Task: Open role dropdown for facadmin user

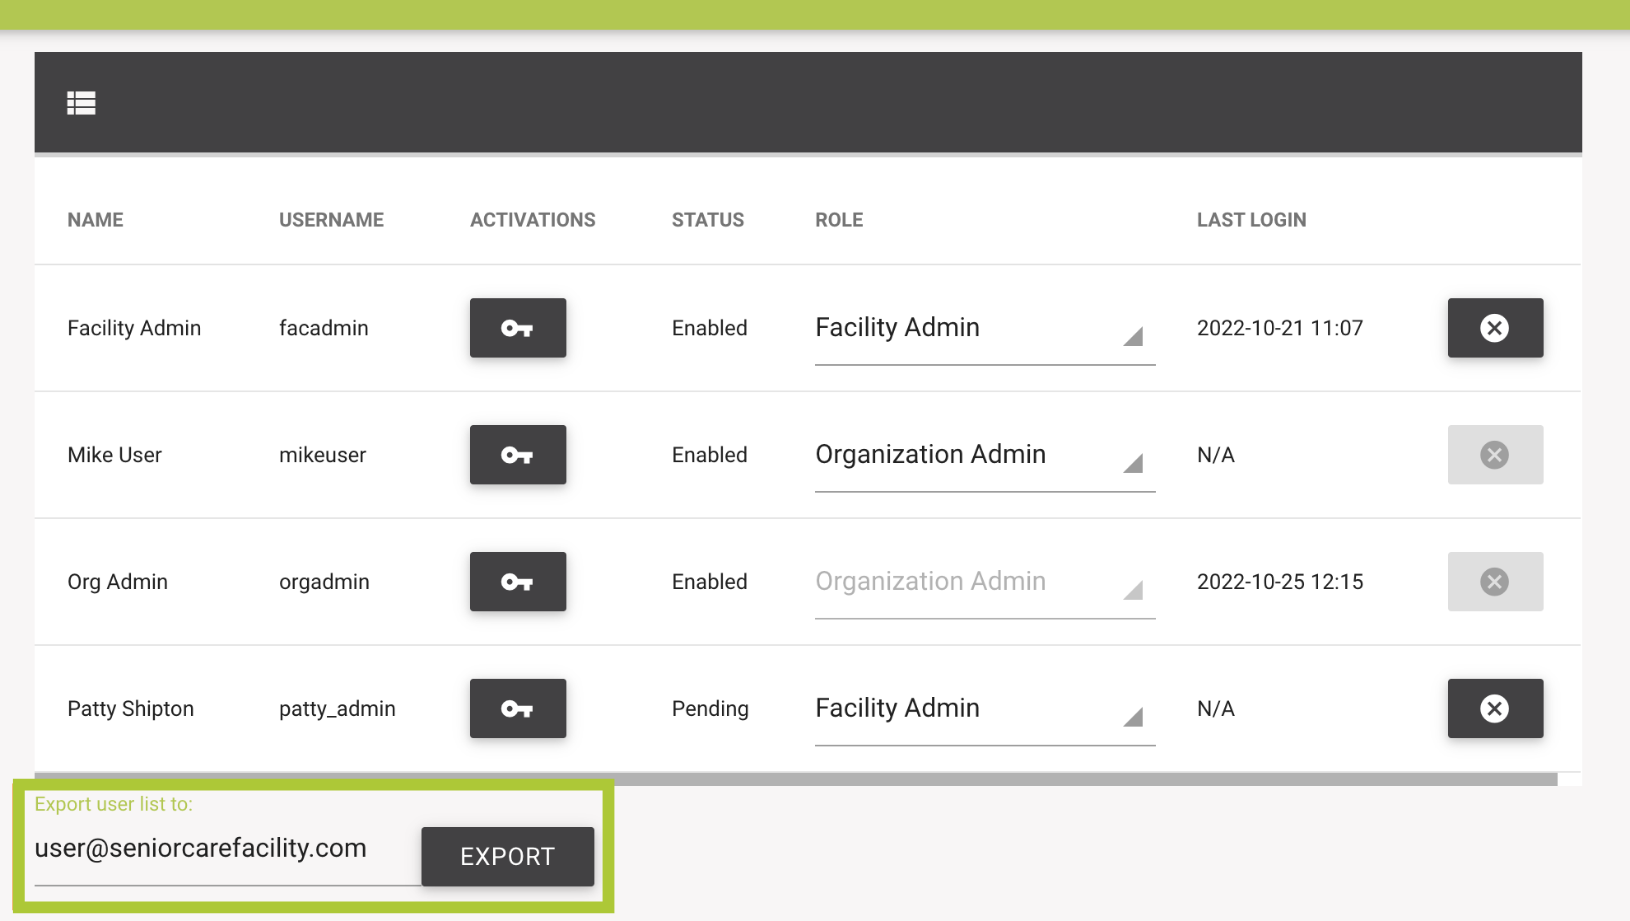Action: click(984, 329)
